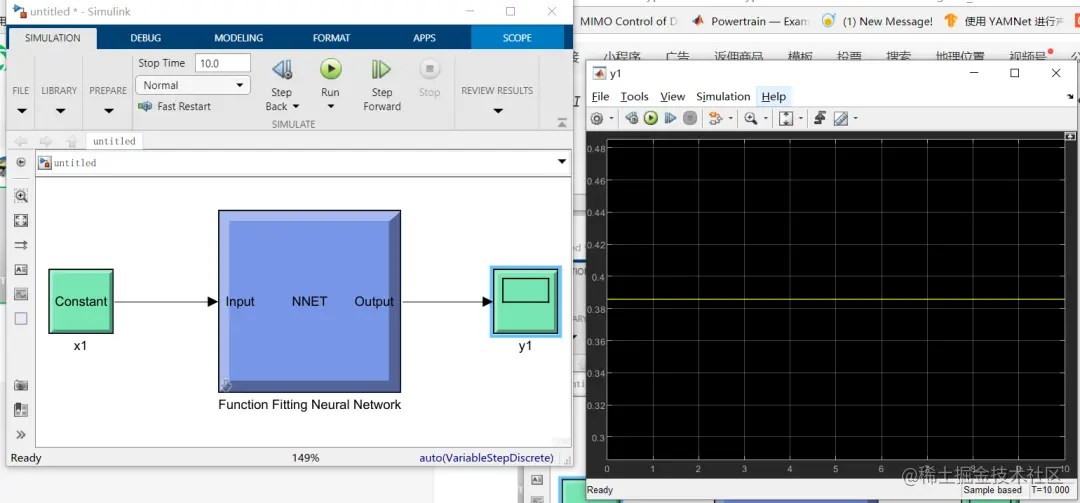Viewport: 1080px width, 503px height.
Task: Click the greyed Stop simulation icon
Action: click(429, 69)
